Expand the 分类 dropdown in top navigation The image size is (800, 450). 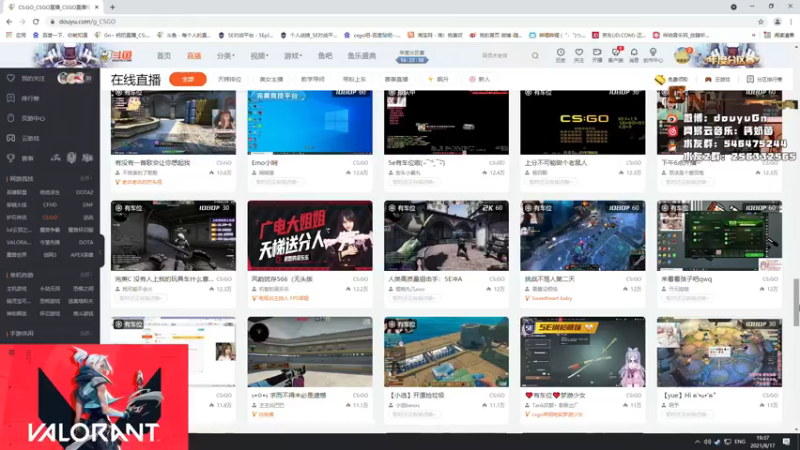226,56
